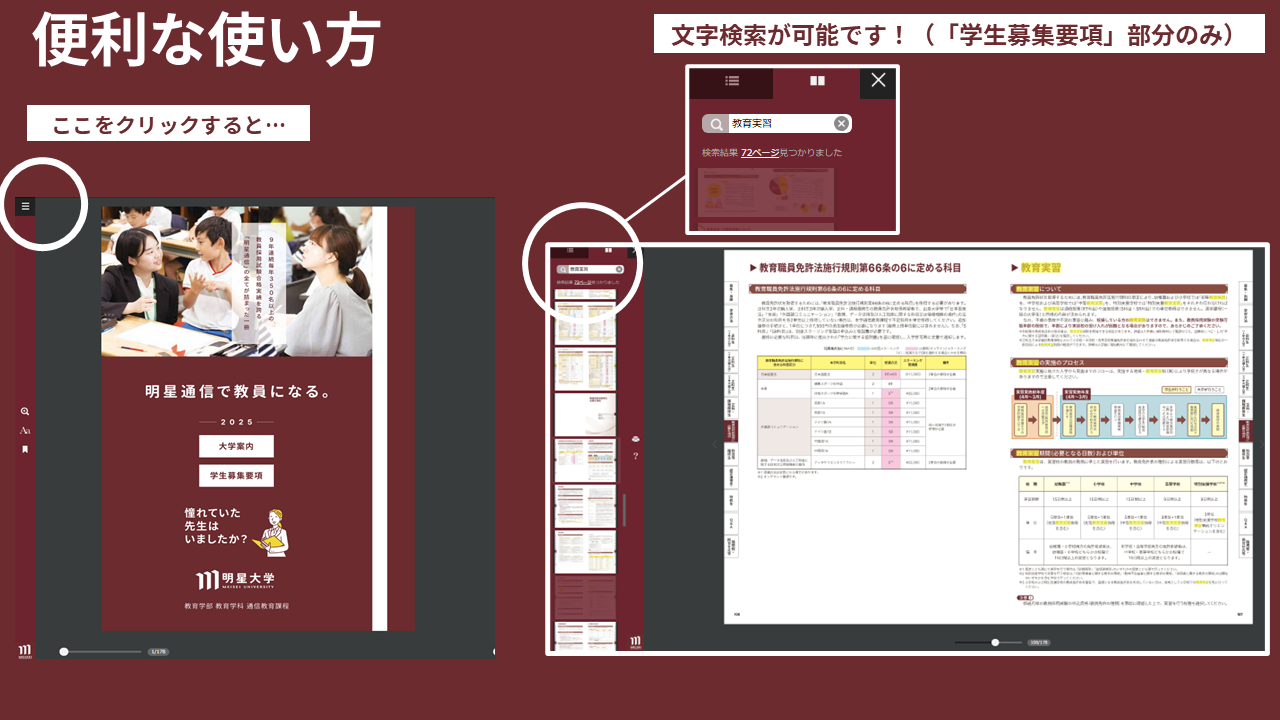Image resolution: width=1280 pixels, height=720 pixels.
Task: Click the cloud download icon in the right viewer
Action: click(x=637, y=438)
